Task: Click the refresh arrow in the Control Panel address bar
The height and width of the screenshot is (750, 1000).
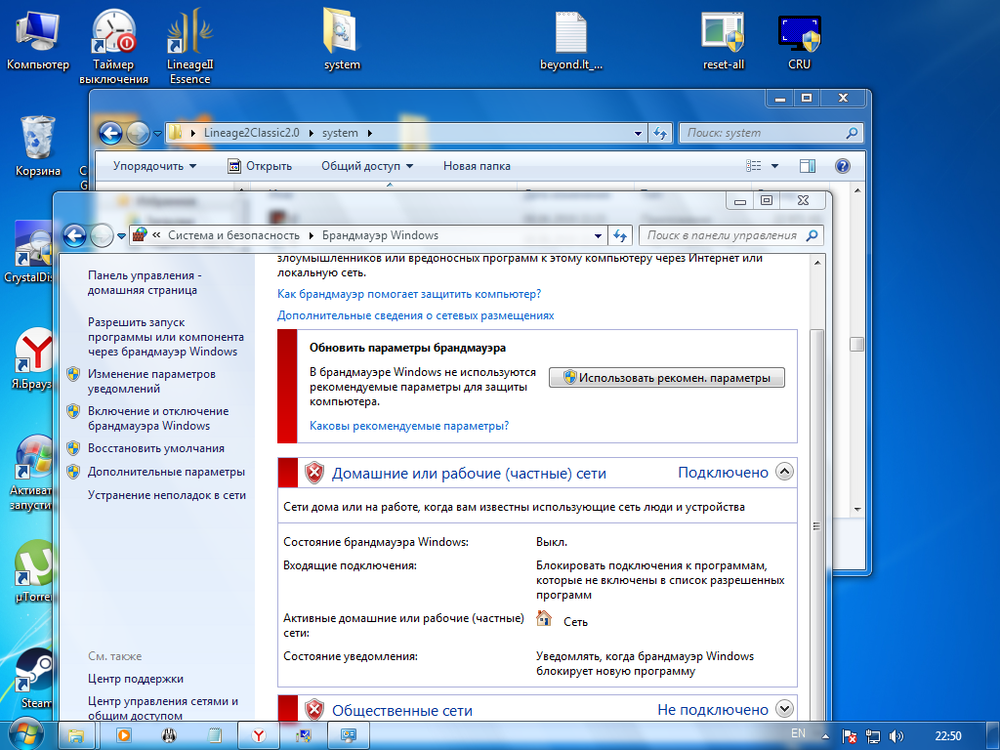Action: tap(620, 235)
